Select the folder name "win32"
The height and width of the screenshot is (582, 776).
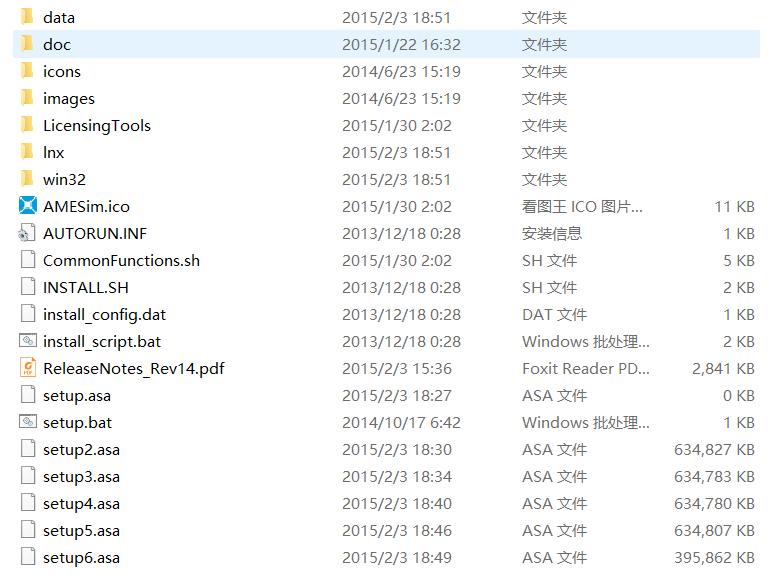pyautogui.click(x=64, y=180)
